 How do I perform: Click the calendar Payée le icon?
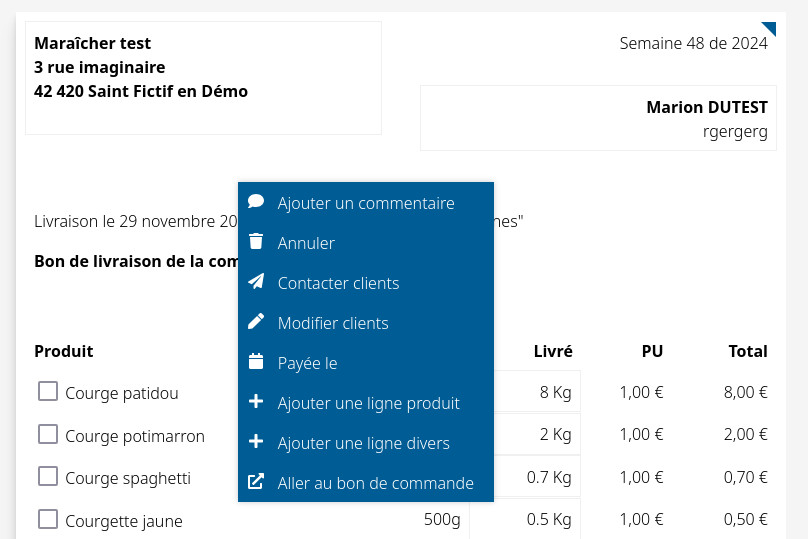pos(256,362)
